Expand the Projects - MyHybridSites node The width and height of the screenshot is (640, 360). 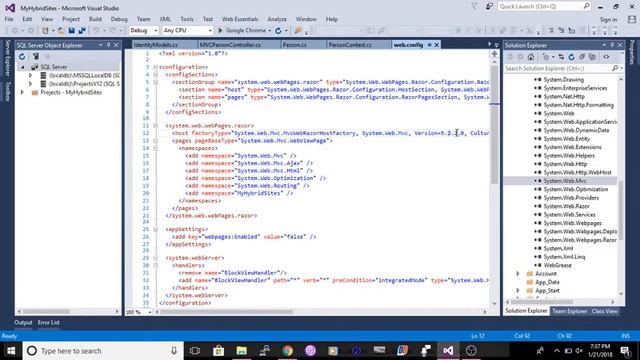coord(22,93)
